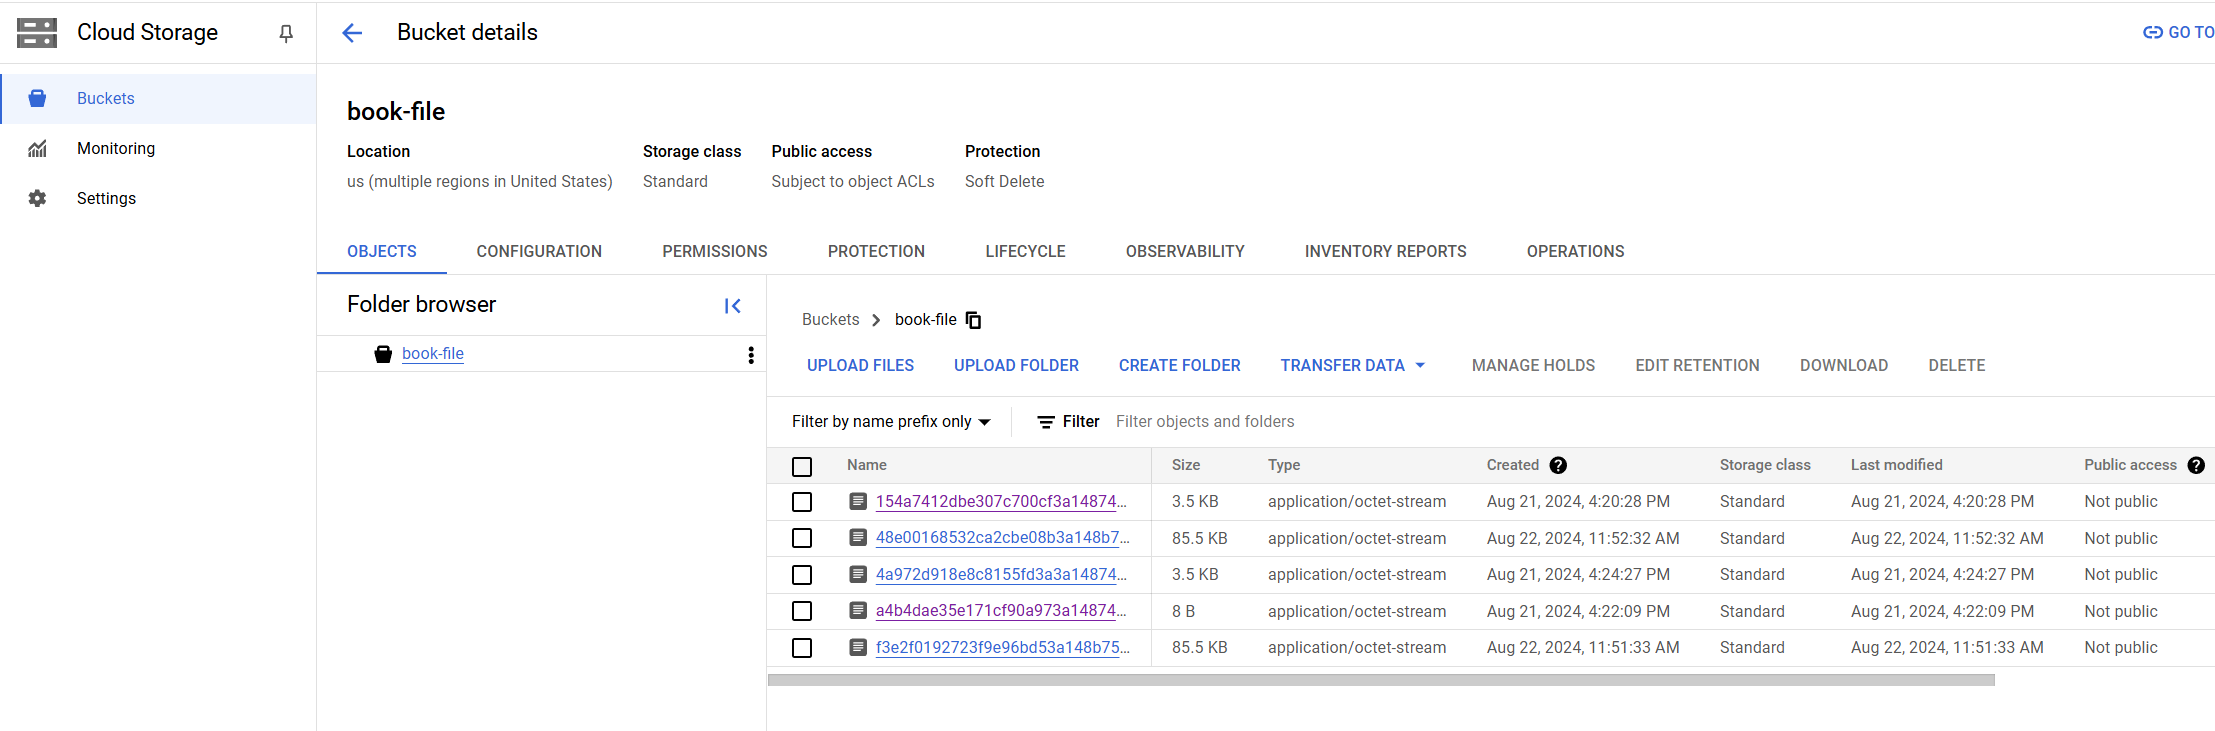The height and width of the screenshot is (731, 2215).
Task: Toggle the select-all objects checkbox
Action: pos(802,466)
